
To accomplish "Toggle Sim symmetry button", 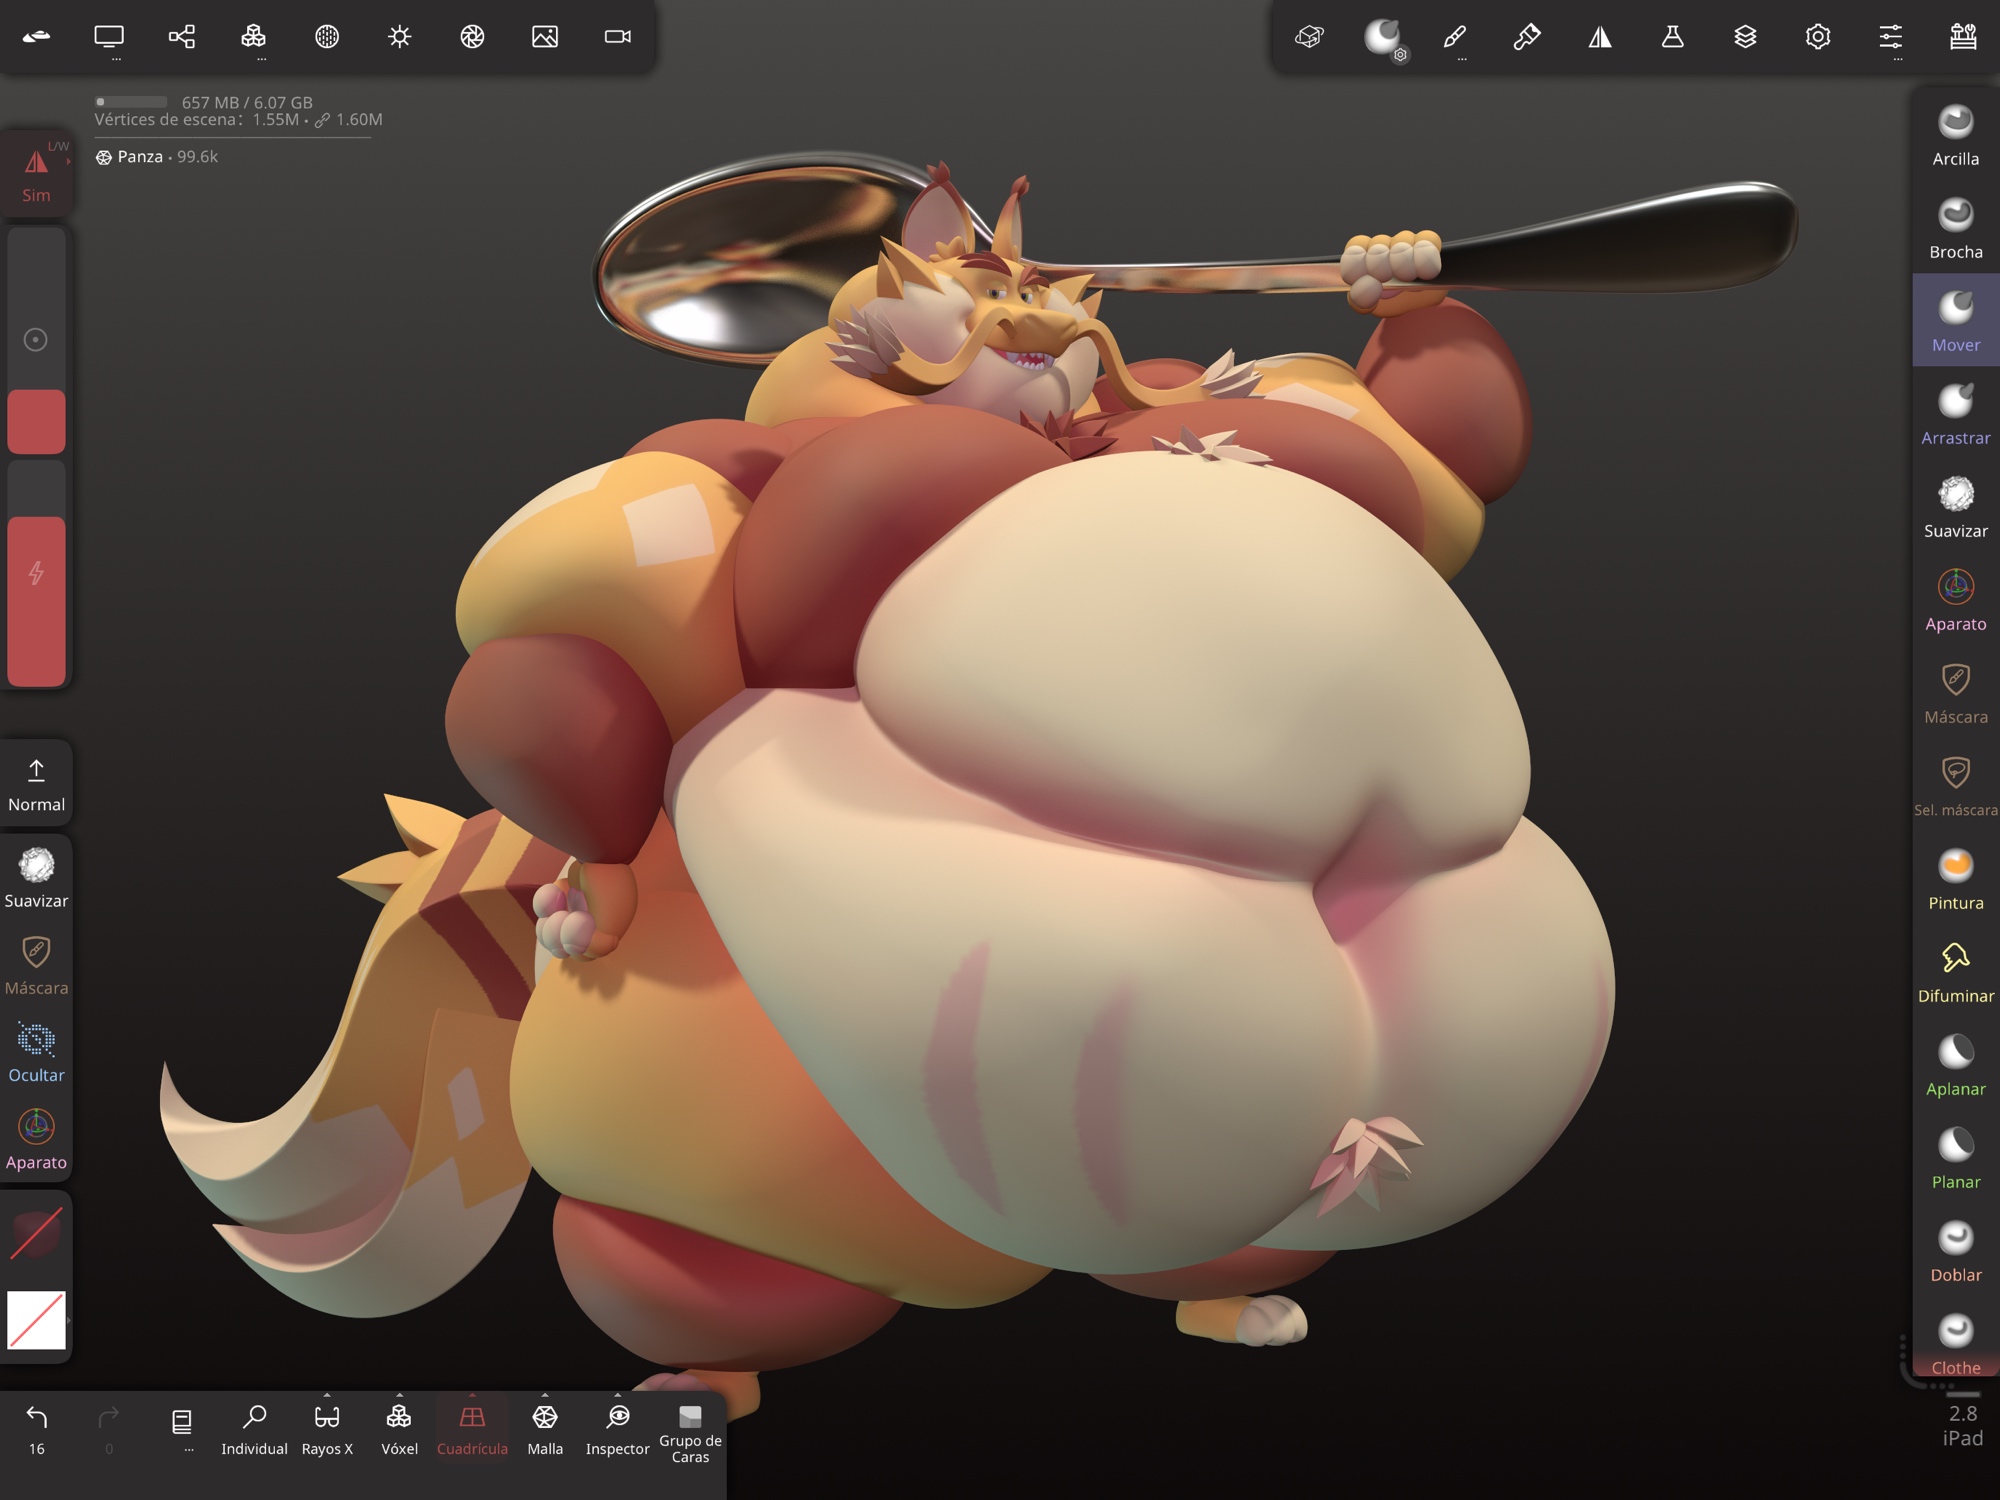I will tap(37, 174).
